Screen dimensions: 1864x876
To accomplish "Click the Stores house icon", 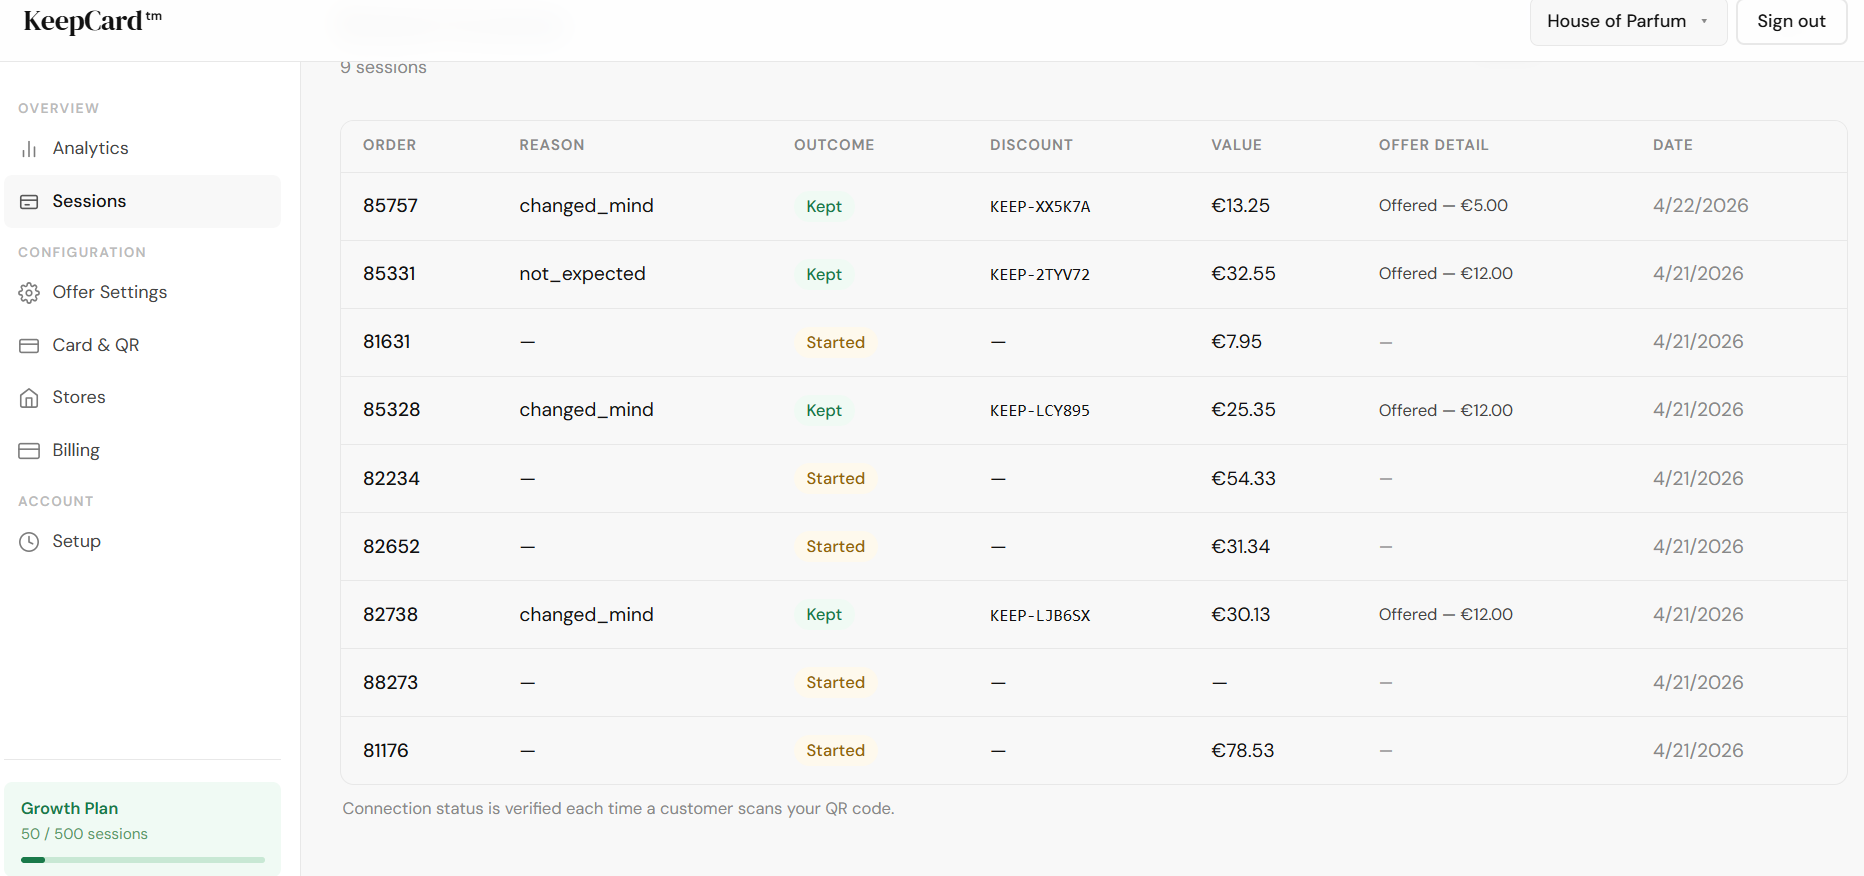I will click(x=29, y=398).
